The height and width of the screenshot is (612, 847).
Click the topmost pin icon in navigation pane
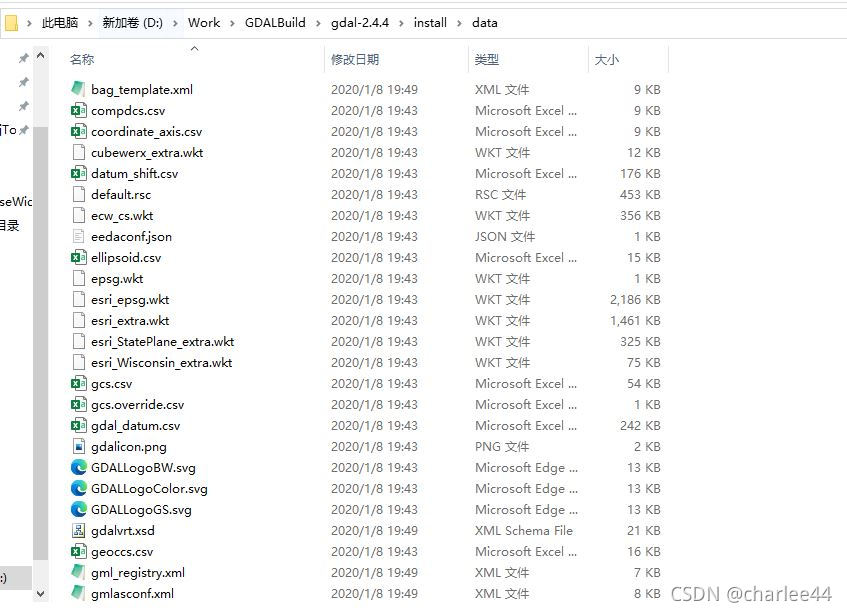click(x=23, y=58)
